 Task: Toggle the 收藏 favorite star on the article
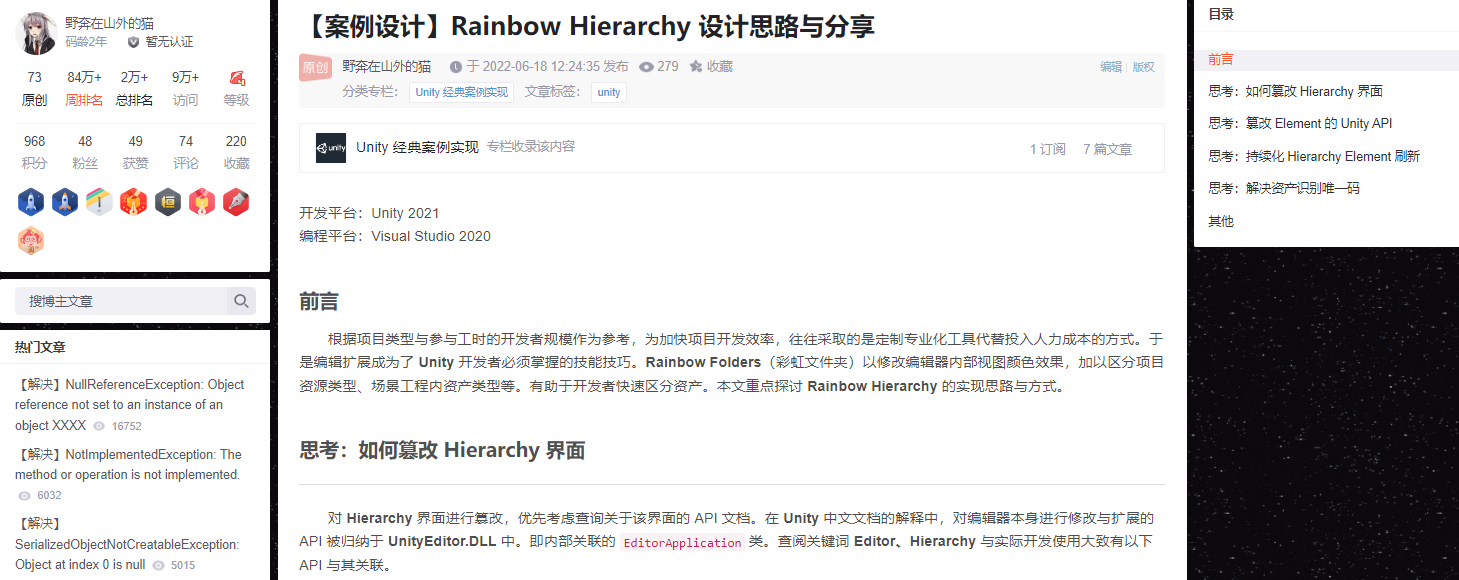click(x=694, y=67)
